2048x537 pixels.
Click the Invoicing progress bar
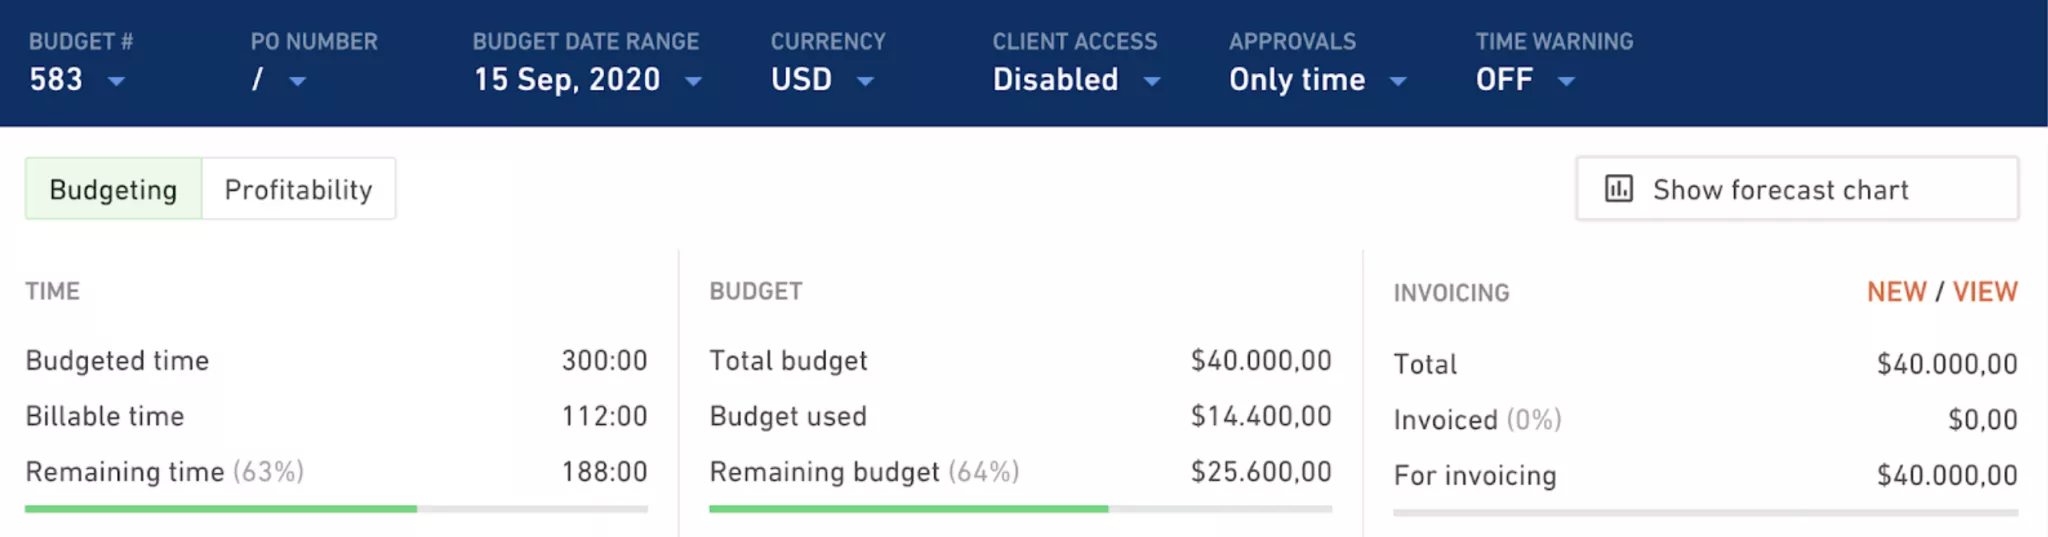click(x=1705, y=512)
